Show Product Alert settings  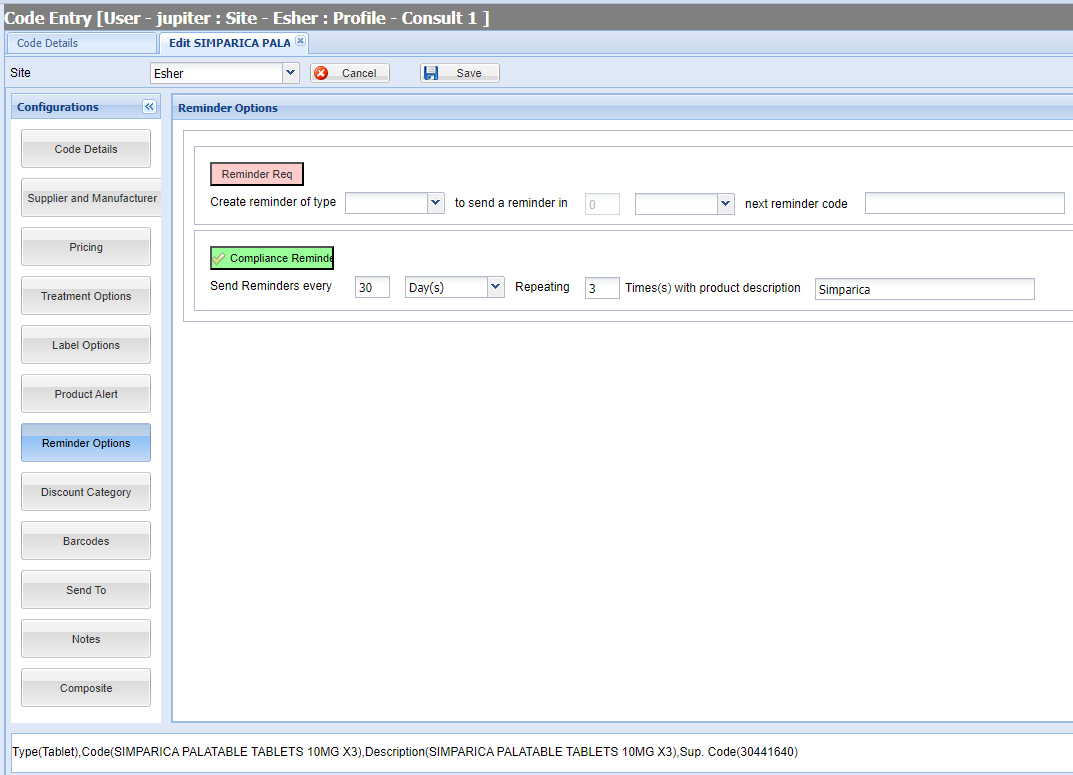pos(86,394)
